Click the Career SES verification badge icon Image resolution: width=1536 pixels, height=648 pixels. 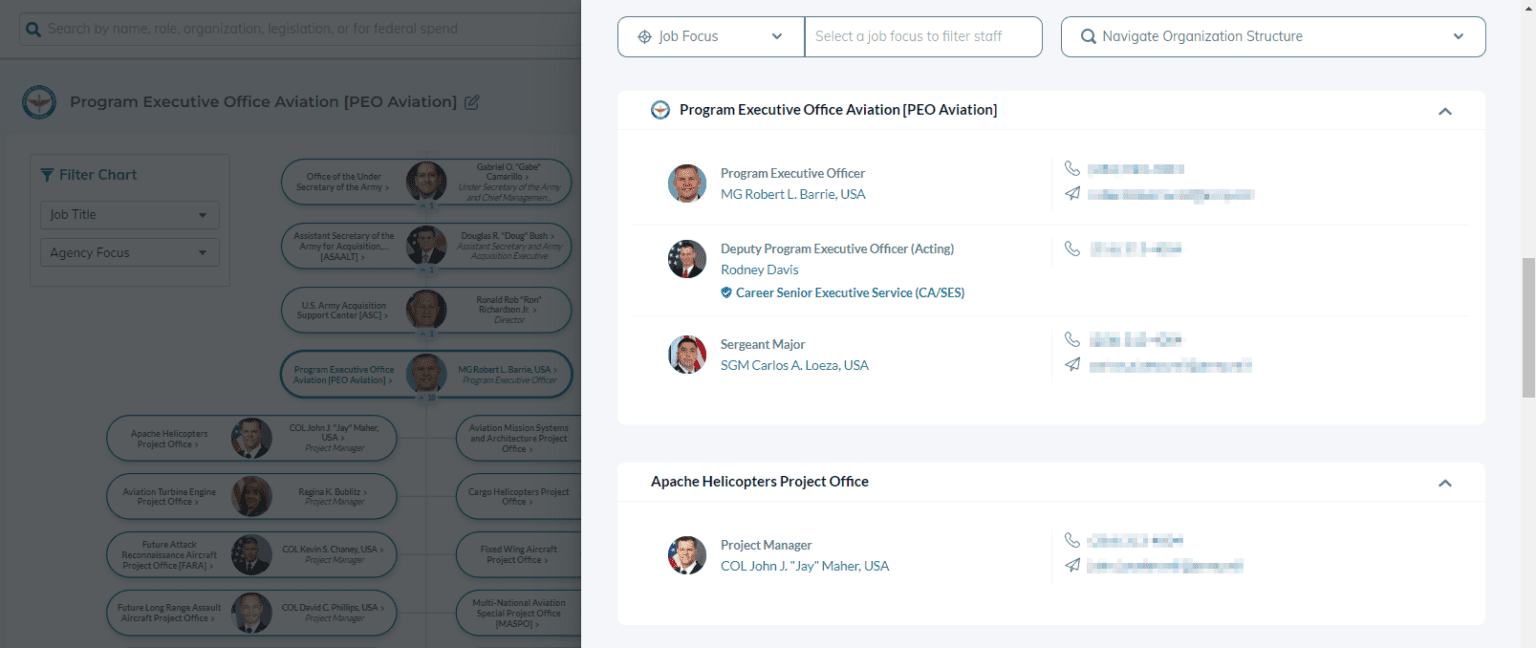(x=726, y=292)
